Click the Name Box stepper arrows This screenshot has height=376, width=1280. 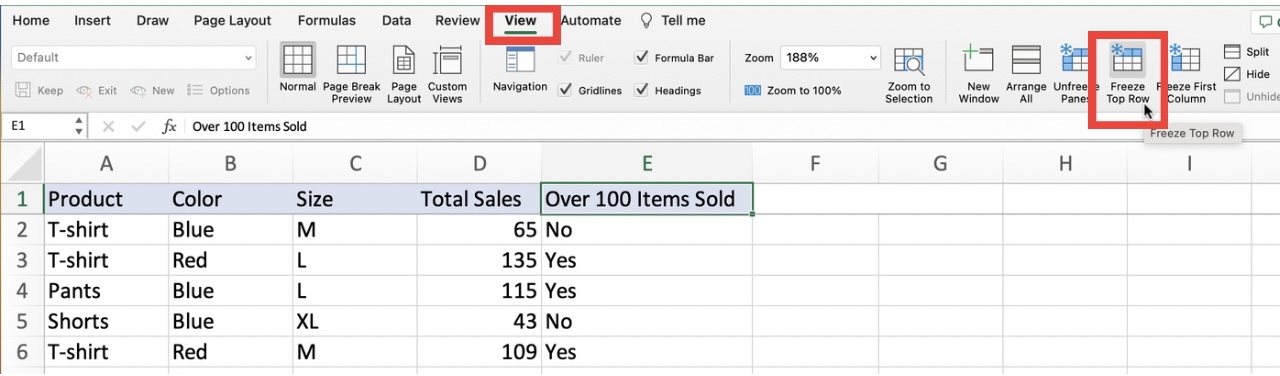pos(79,126)
